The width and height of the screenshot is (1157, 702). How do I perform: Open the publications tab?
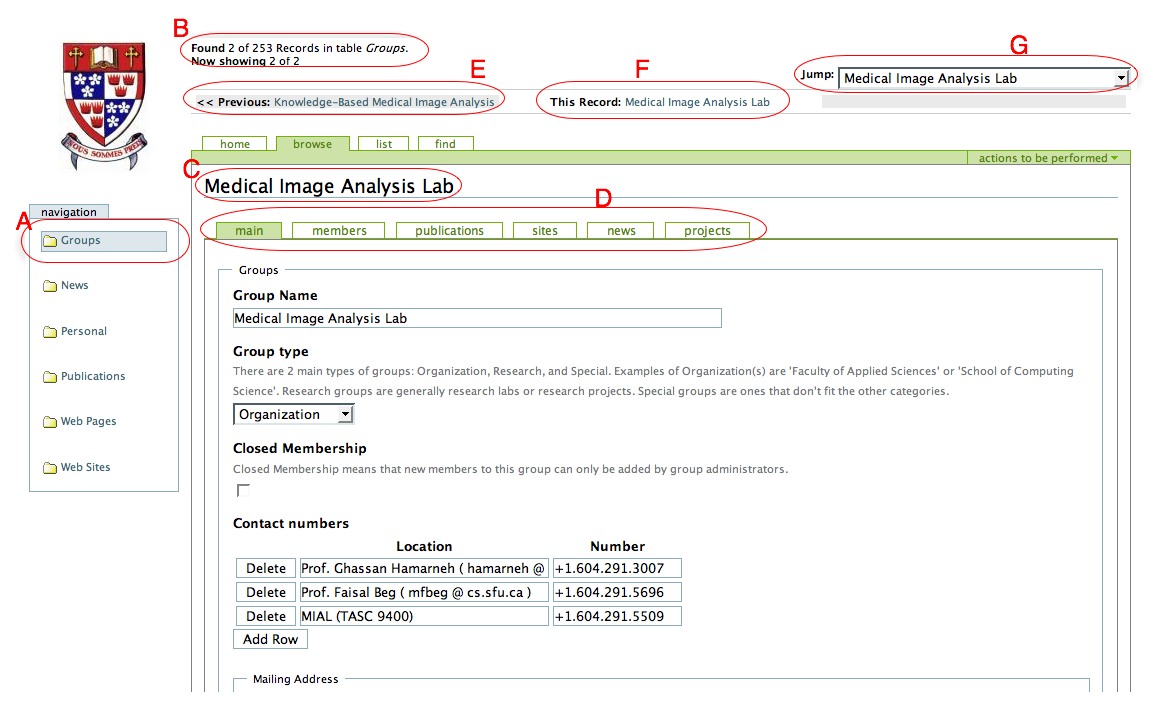[449, 231]
